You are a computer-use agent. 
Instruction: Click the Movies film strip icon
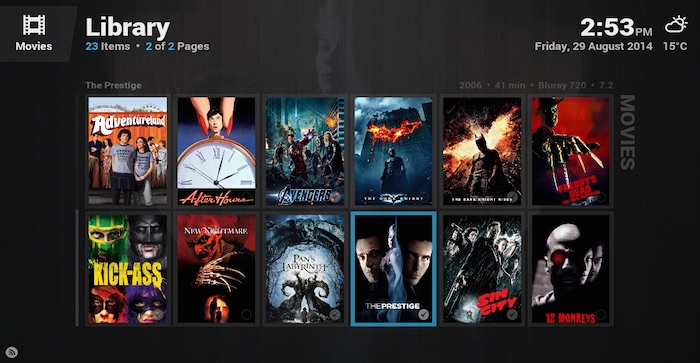[34, 25]
